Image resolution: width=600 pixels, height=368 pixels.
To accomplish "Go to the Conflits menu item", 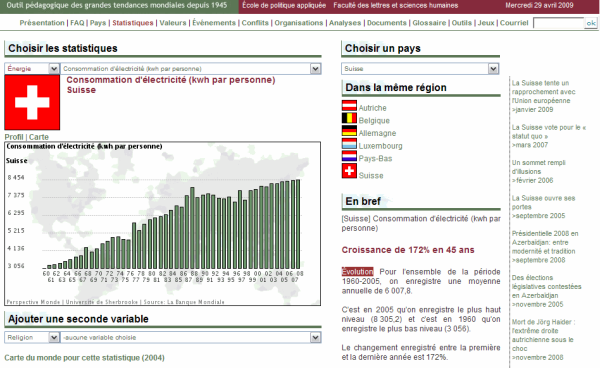I will click(255, 23).
